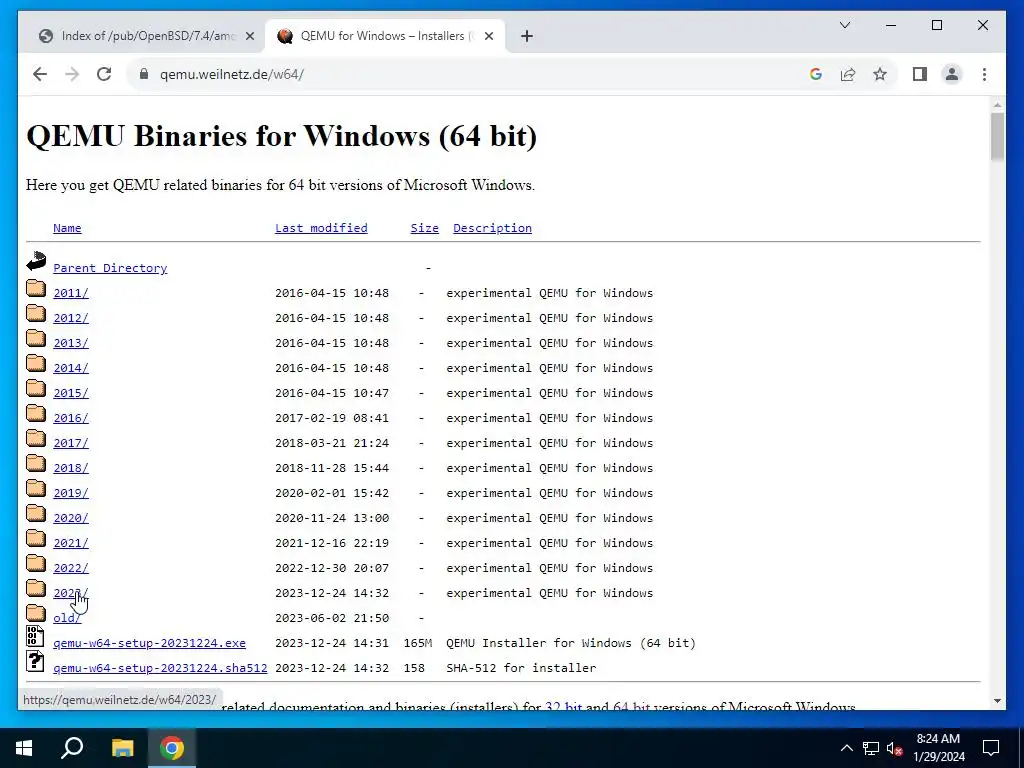Open the 2018/ folder link
This screenshot has height=768, width=1024.
(x=71, y=468)
